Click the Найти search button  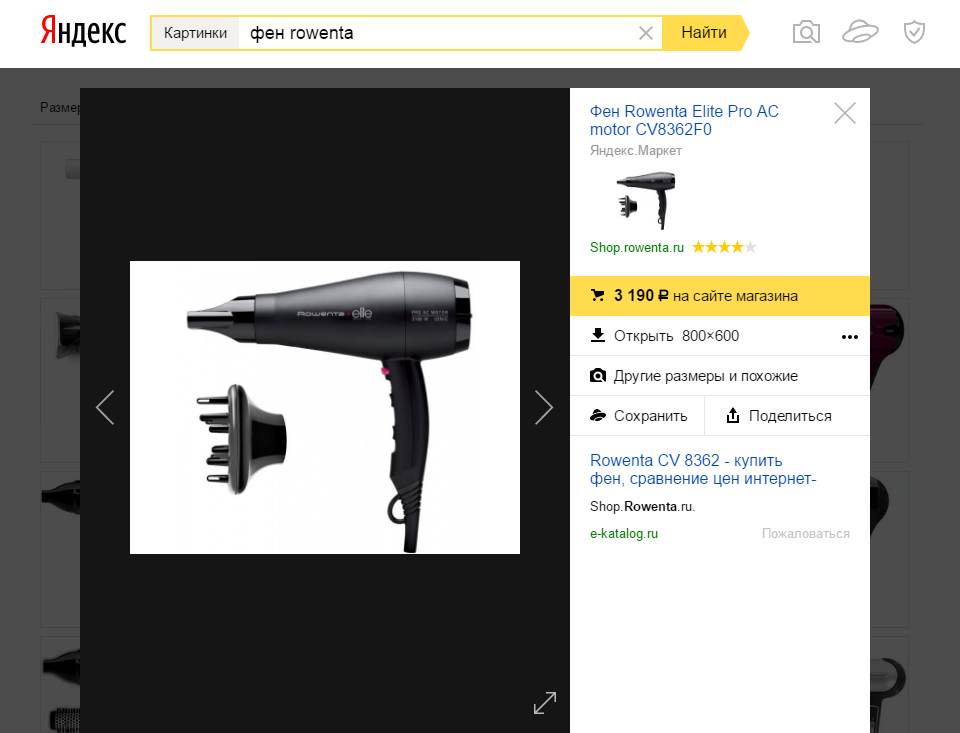(705, 33)
